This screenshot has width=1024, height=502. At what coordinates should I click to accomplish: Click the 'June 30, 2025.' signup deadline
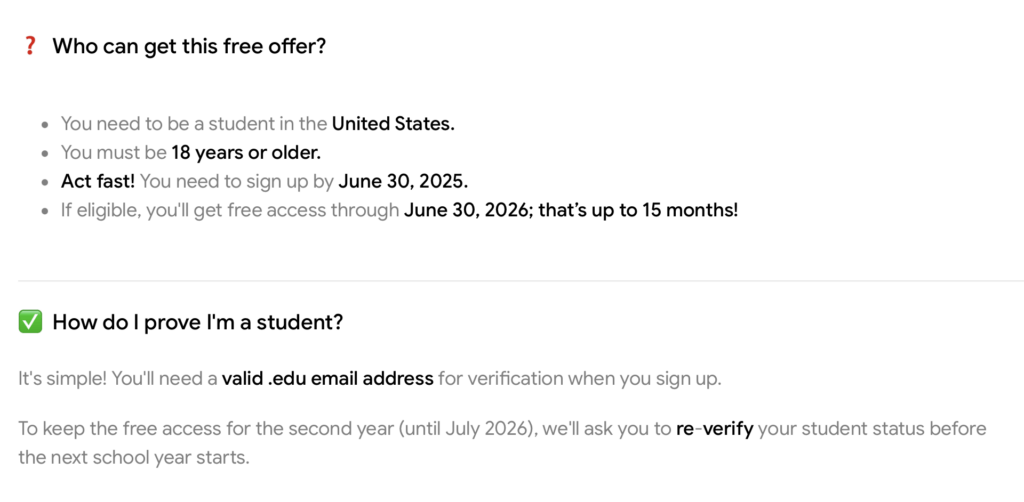click(x=403, y=181)
